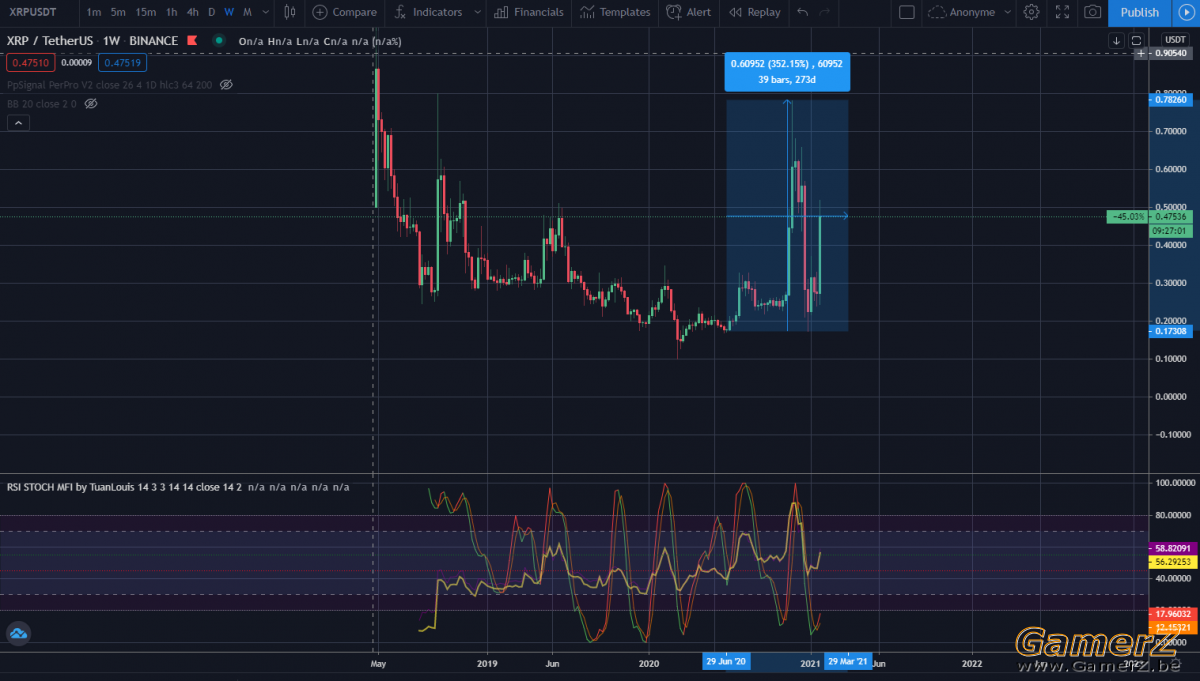
Task: Show the BB 20 close indicator
Action: [x=91, y=103]
